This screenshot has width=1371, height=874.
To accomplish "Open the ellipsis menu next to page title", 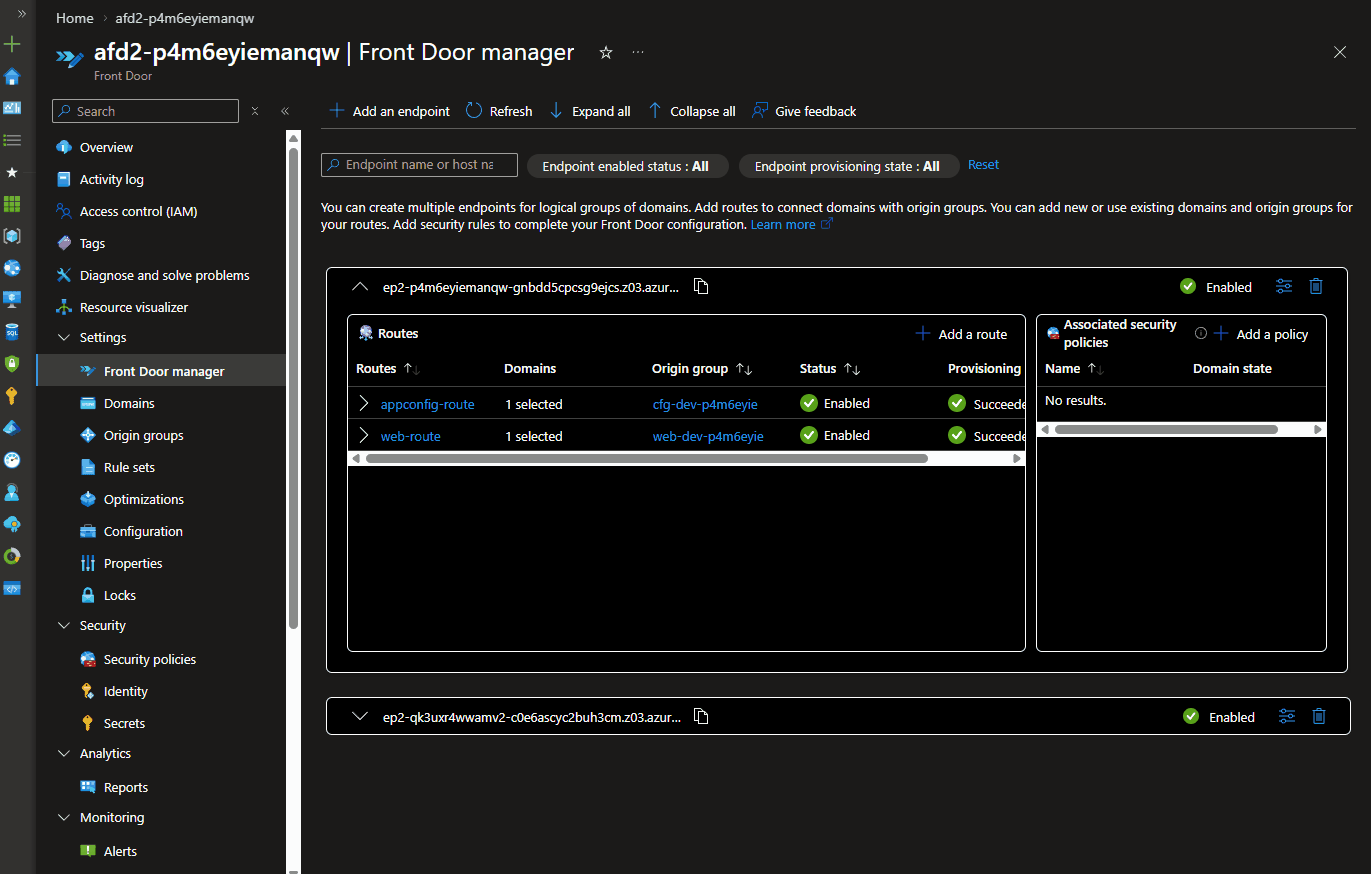I will point(638,52).
